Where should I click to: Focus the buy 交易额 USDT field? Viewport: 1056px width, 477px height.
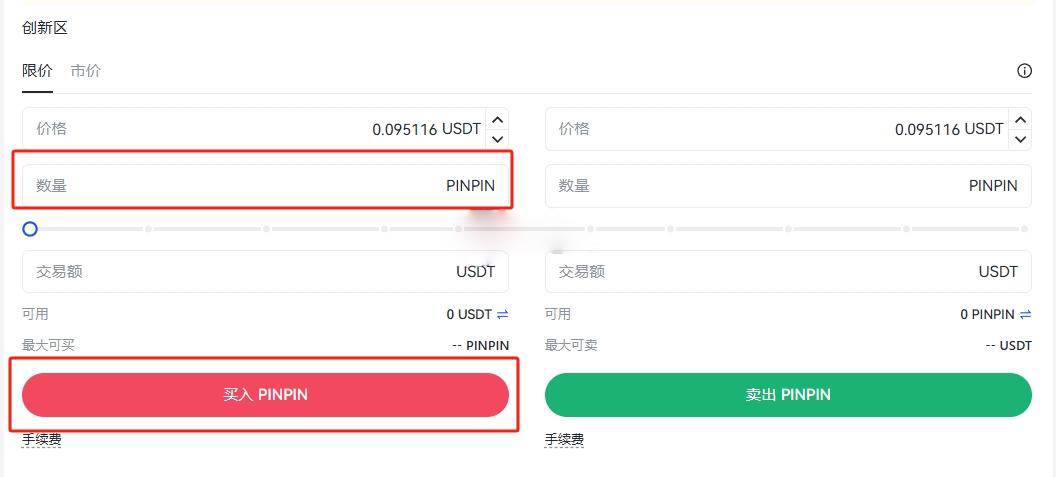[x=265, y=272]
